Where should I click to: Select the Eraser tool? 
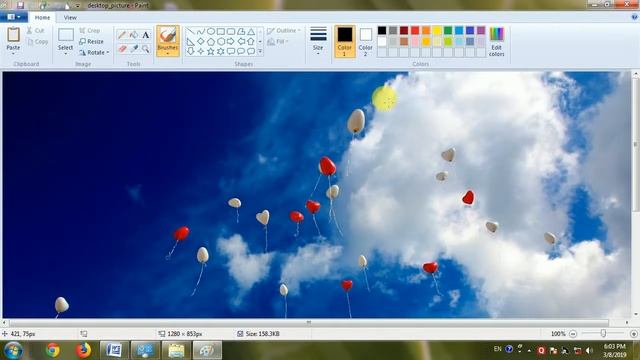tap(122, 49)
